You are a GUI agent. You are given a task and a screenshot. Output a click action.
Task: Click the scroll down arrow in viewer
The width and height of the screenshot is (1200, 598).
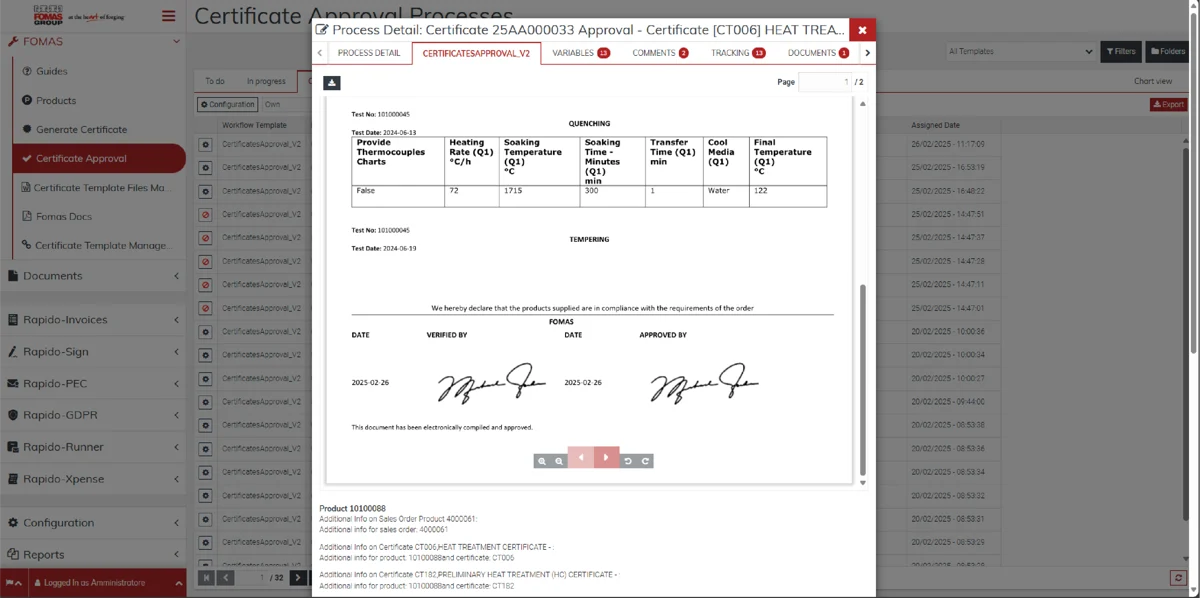[863, 484]
